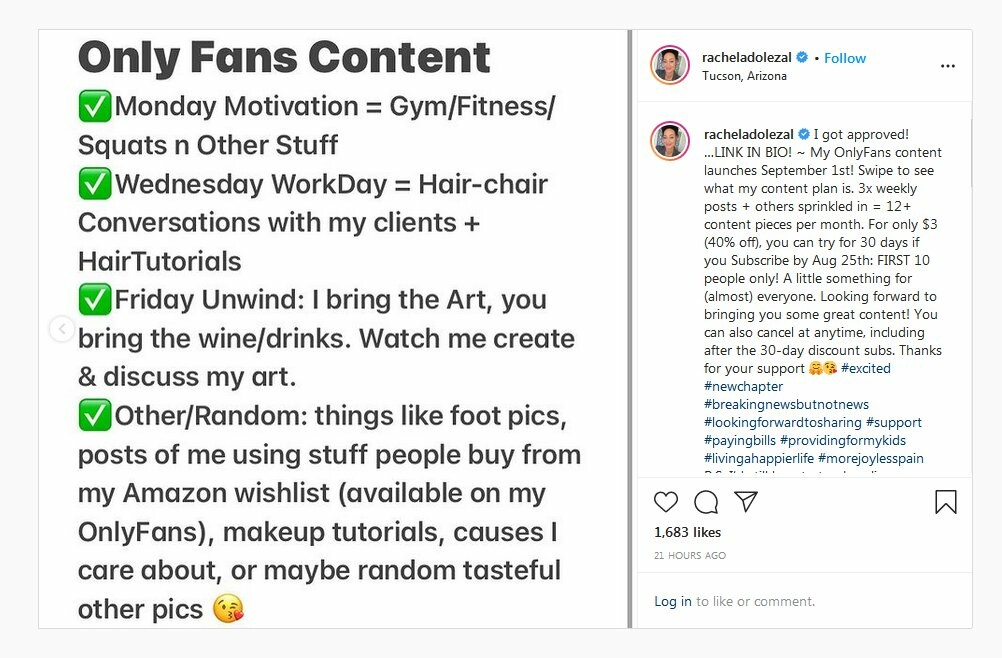This screenshot has height=658, width=1002.
Task: Open the Tucson, Arizona location link
Action: pos(744,76)
